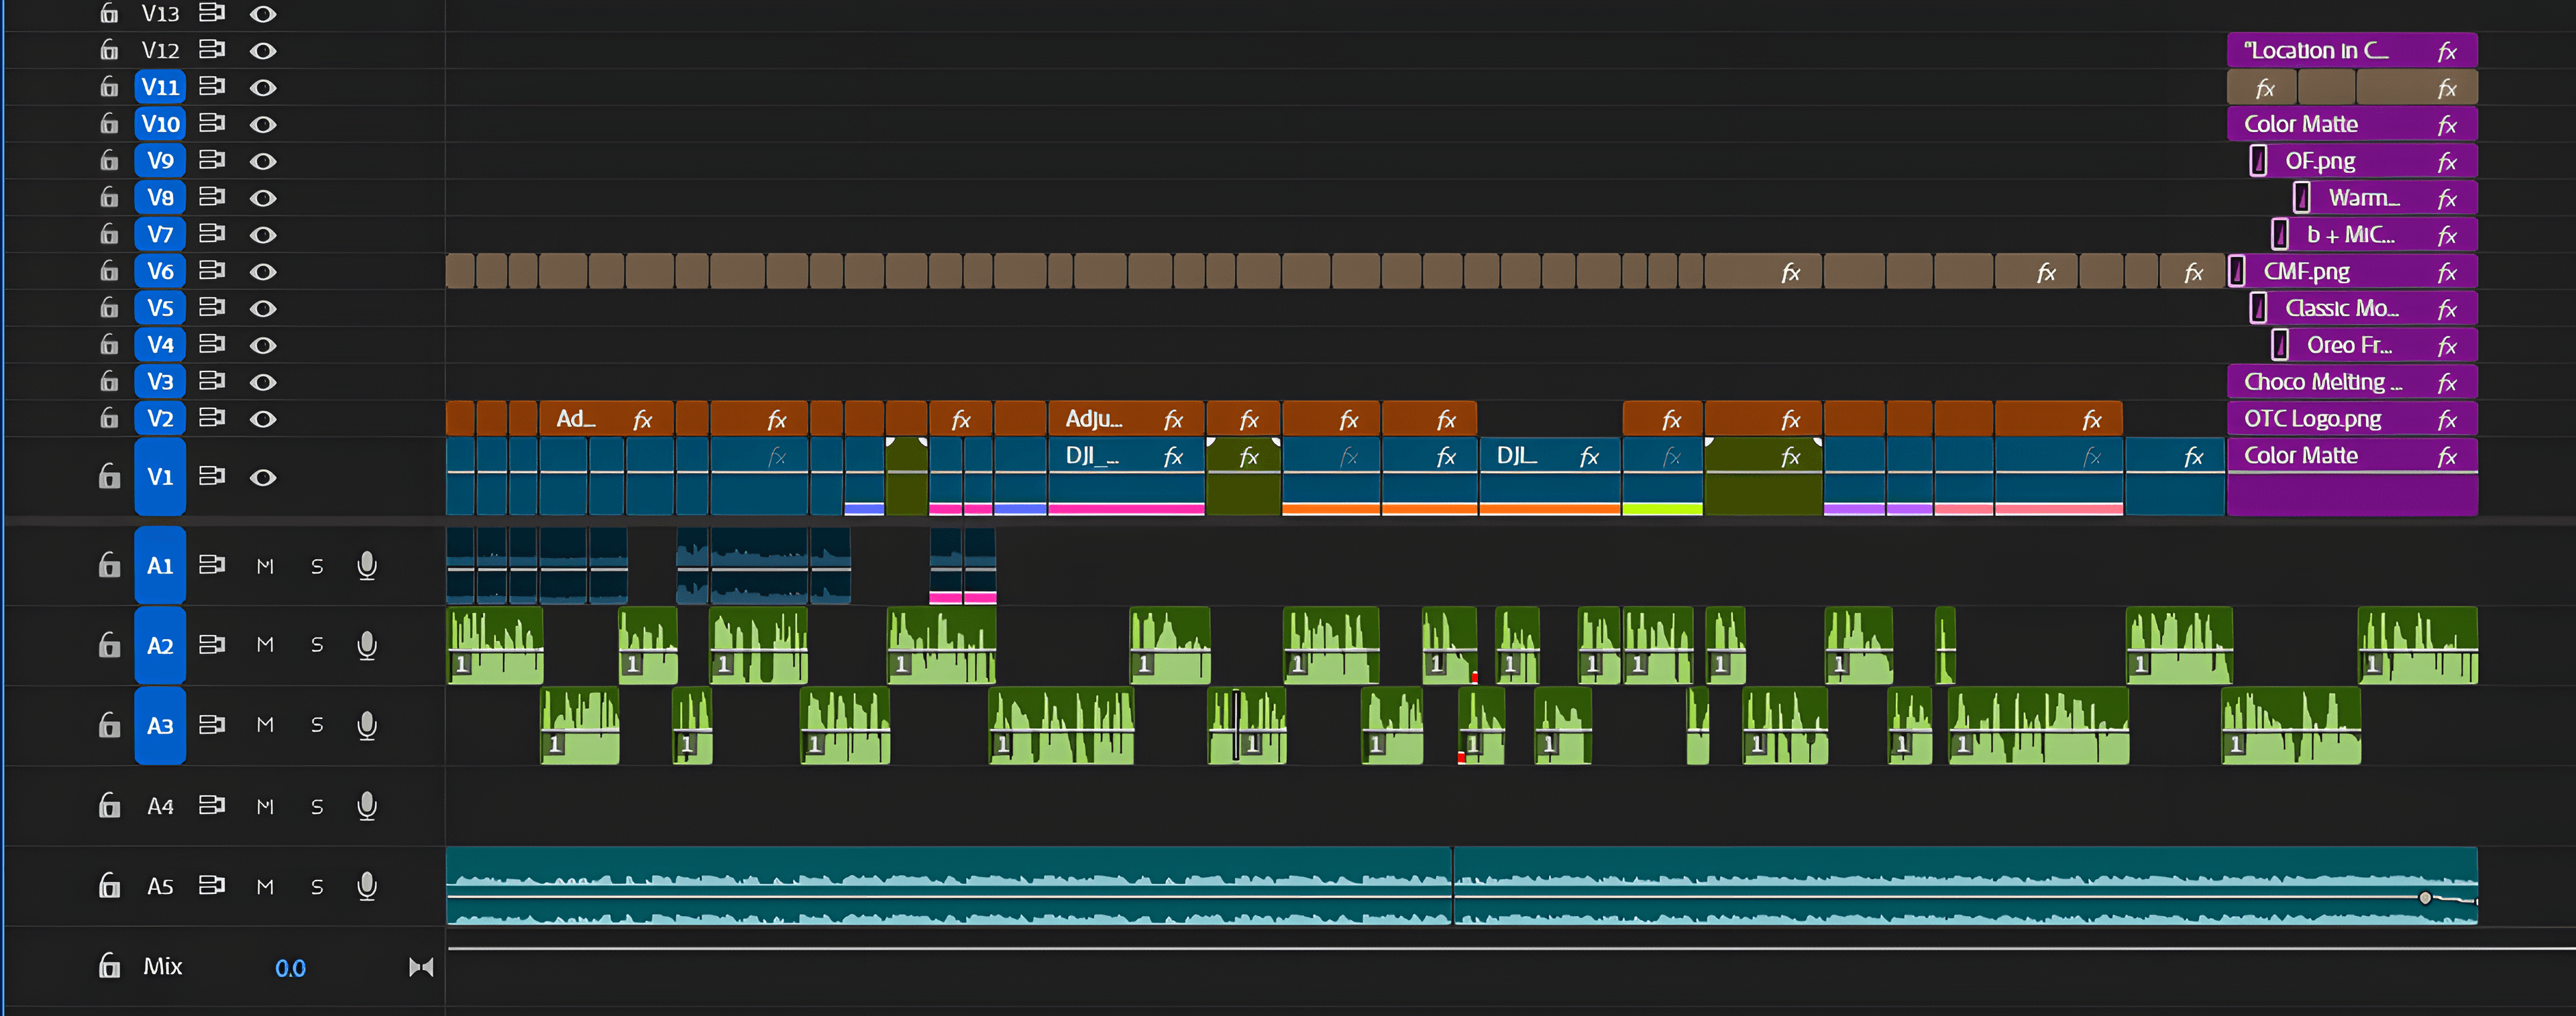
Task: Hide track V11 output with eye
Action: coord(263,88)
